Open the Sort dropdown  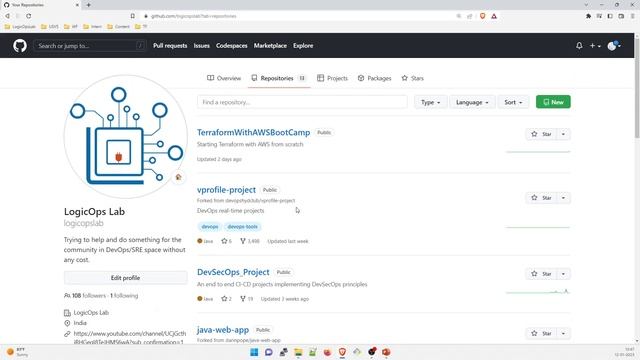513,102
